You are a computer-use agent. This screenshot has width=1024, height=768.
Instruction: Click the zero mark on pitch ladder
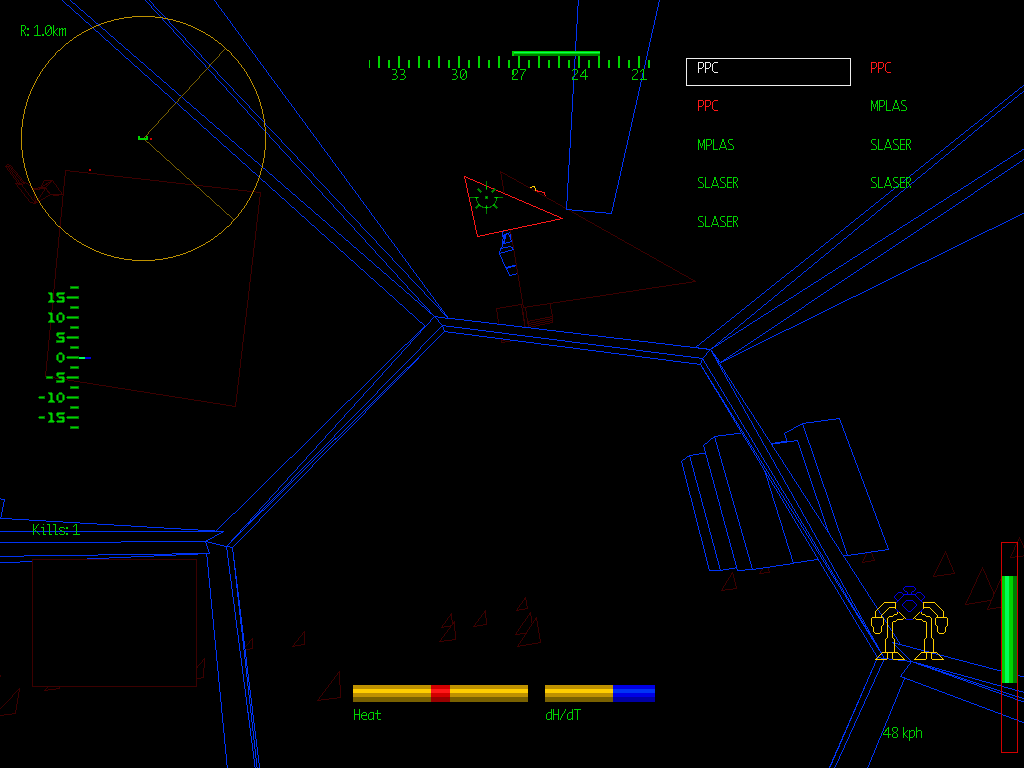62,356
